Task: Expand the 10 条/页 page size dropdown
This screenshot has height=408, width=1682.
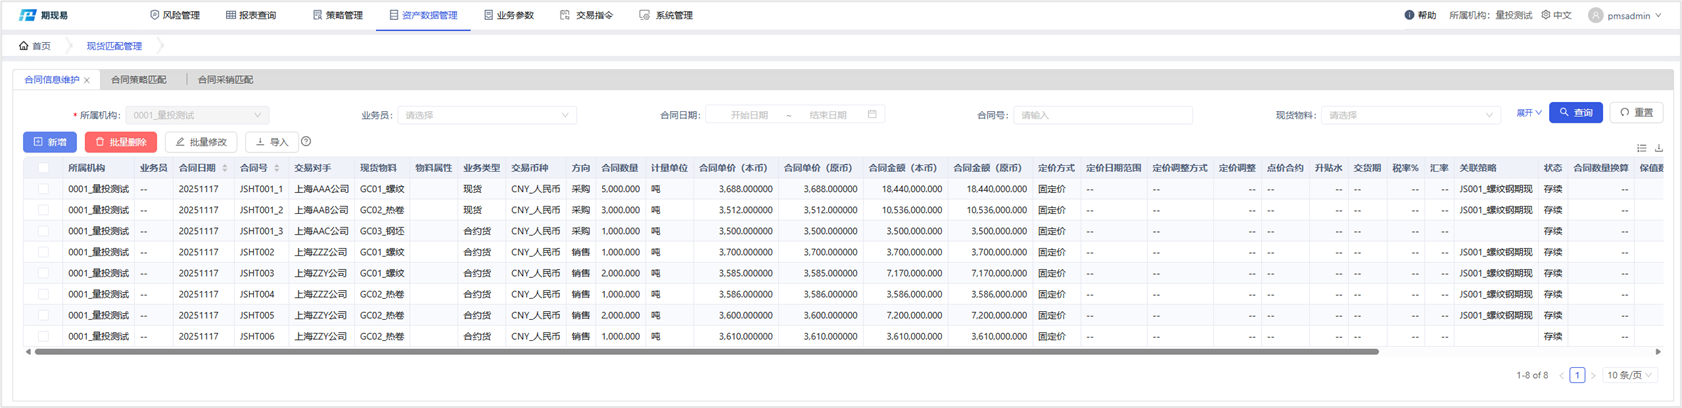Action: [x=1629, y=375]
